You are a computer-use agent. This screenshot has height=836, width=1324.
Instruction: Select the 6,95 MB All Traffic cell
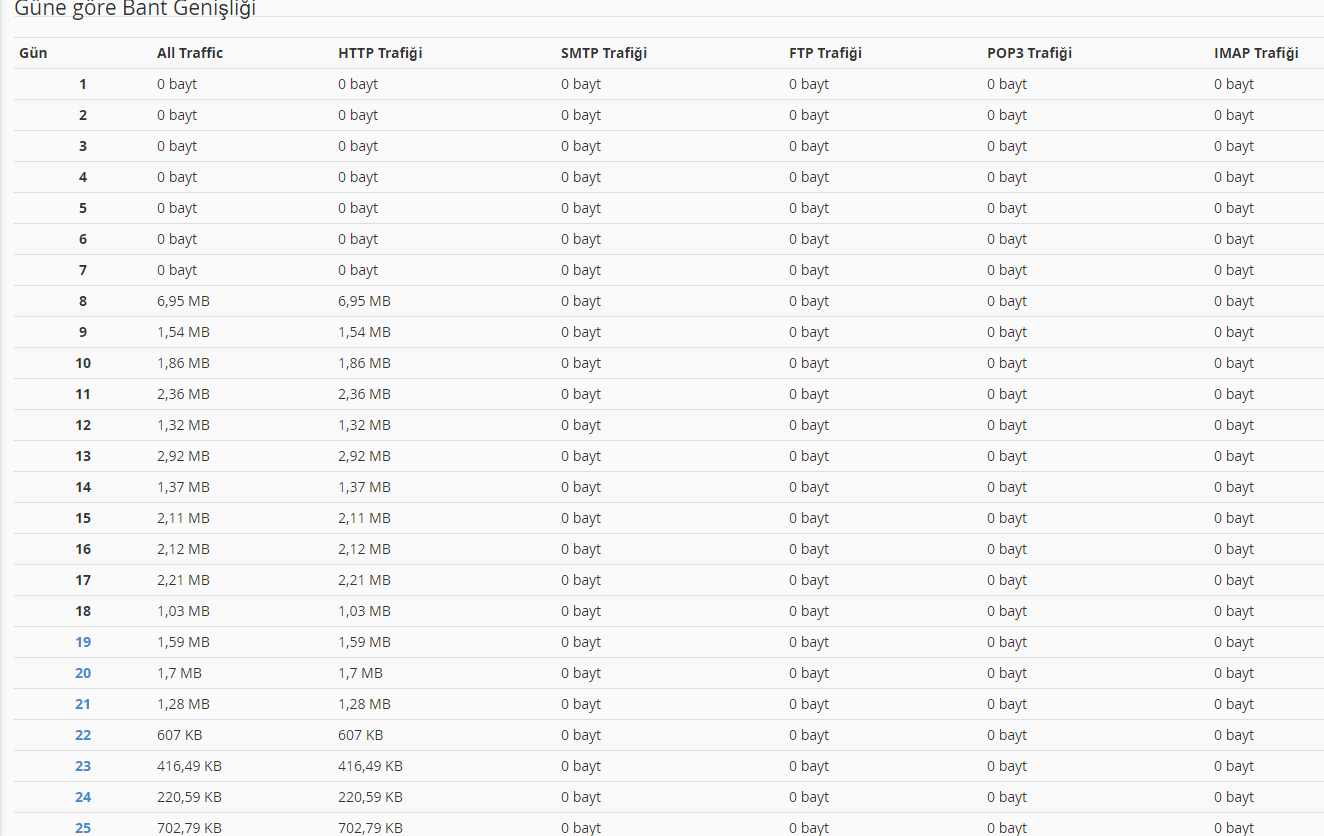(183, 301)
